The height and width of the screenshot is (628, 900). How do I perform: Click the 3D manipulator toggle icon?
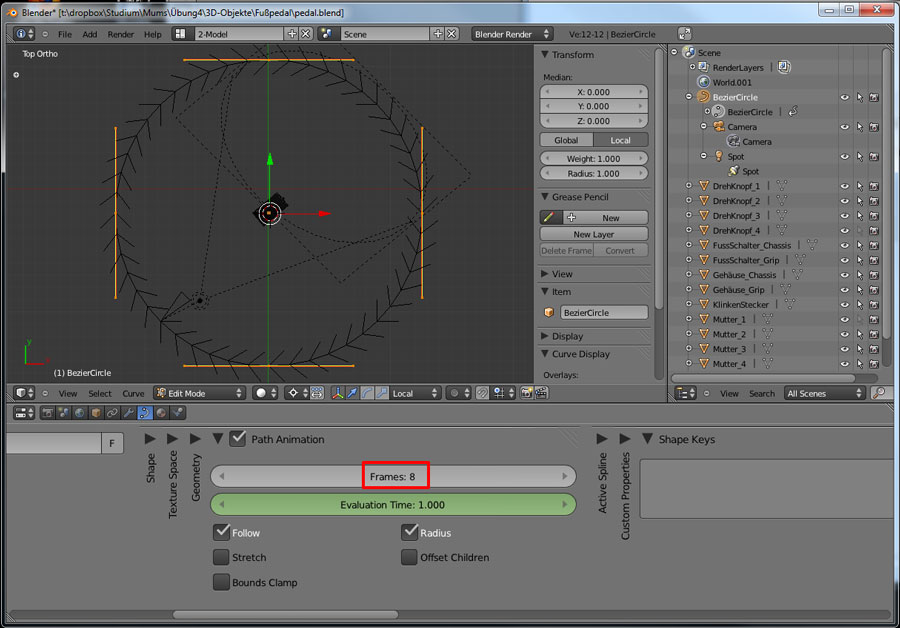pos(334,393)
